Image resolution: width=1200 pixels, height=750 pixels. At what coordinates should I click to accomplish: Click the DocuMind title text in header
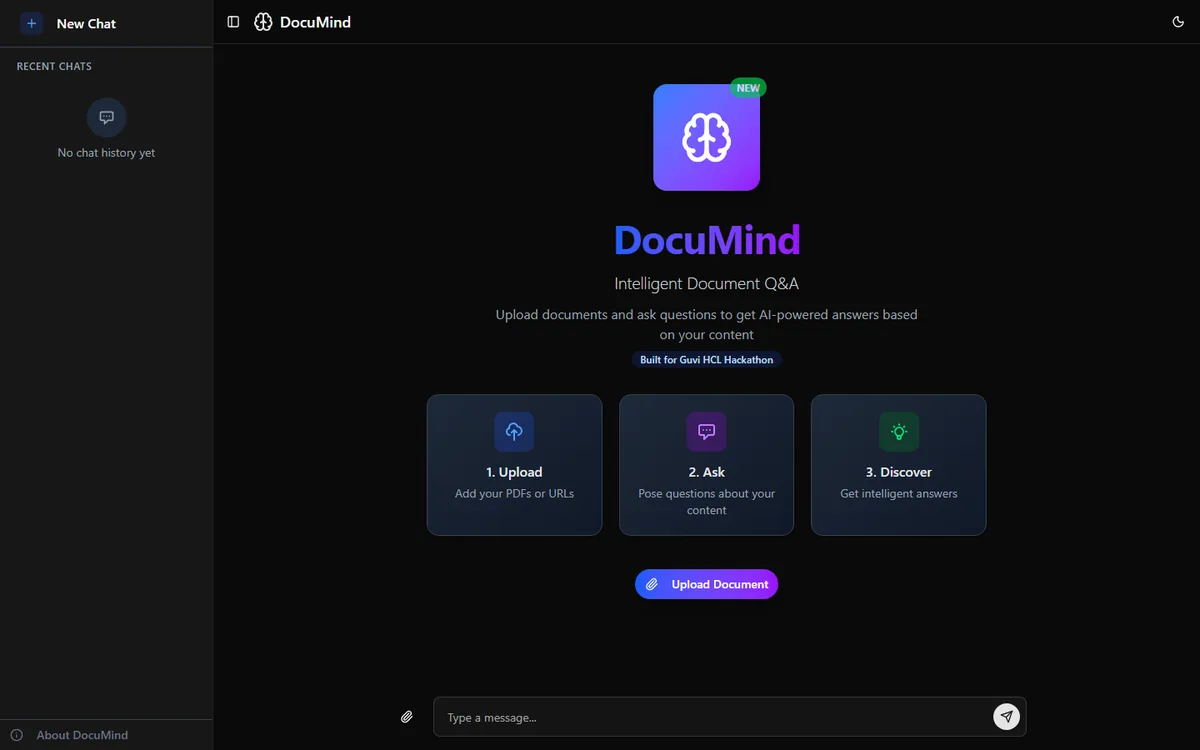[315, 22]
